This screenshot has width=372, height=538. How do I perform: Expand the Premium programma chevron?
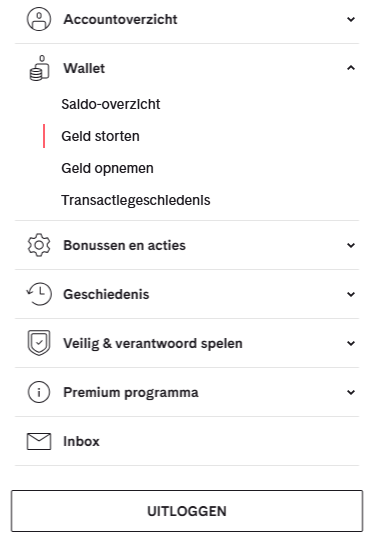[351, 392]
